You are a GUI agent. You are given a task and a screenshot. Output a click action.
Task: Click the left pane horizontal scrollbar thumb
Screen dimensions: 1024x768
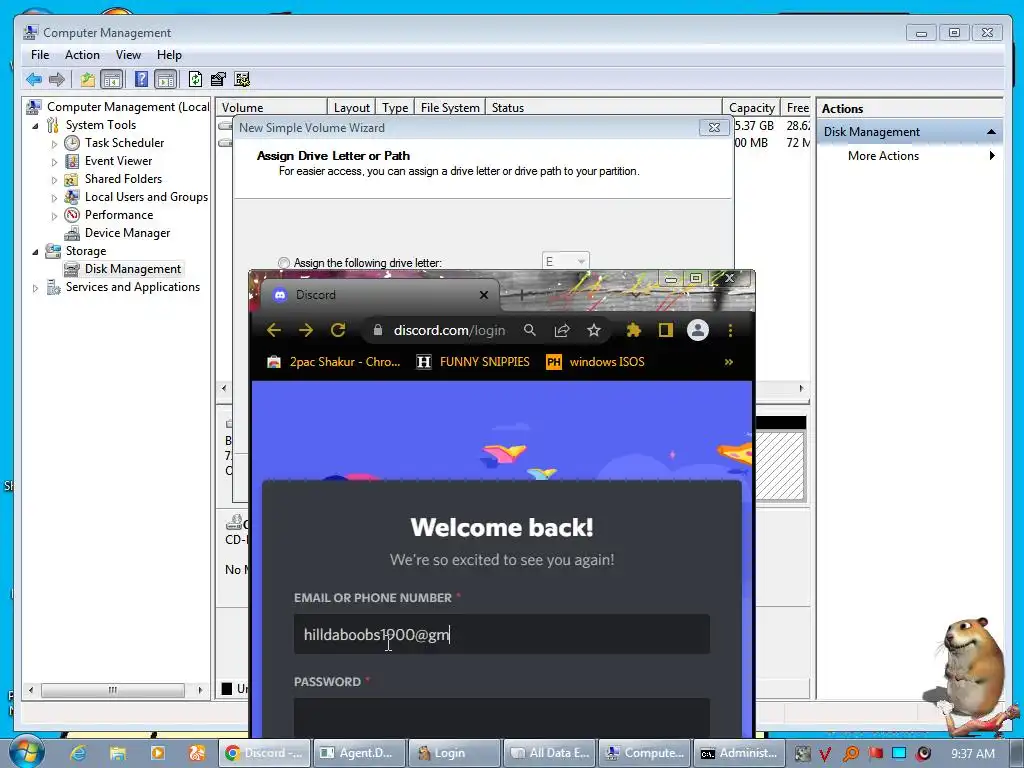(112, 690)
